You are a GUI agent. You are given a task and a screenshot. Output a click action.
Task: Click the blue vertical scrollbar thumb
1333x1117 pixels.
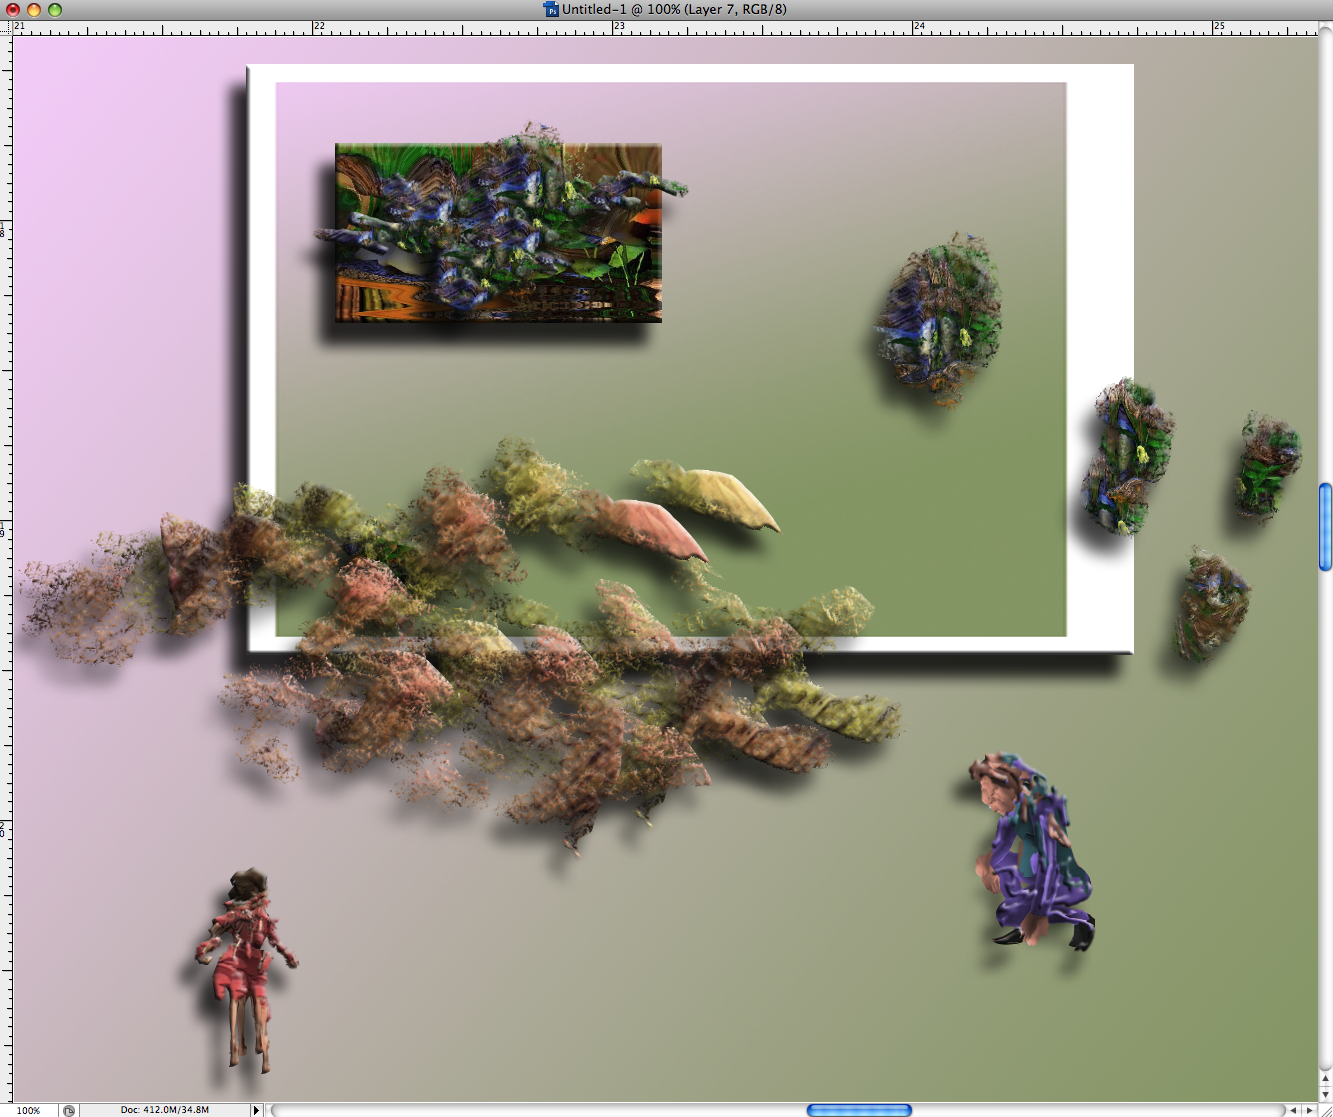point(1325,527)
